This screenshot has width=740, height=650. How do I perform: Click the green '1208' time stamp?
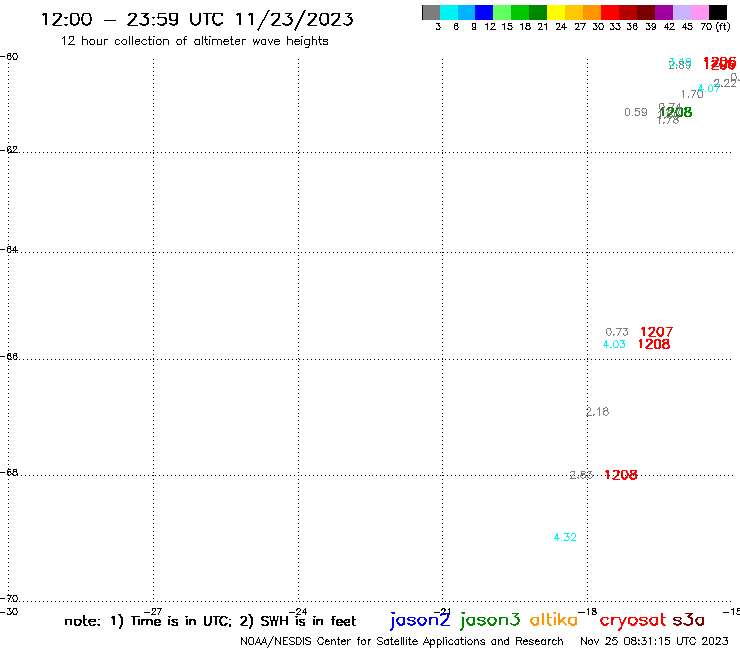click(676, 112)
